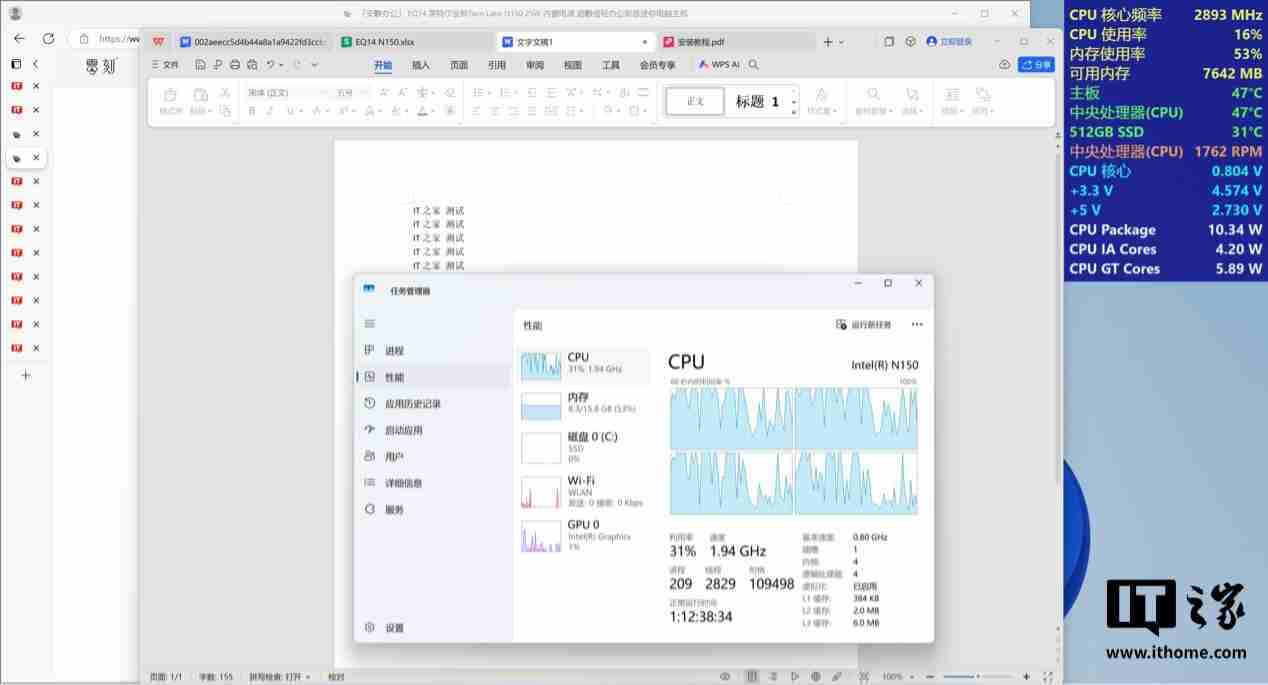The image size is (1268, 685).
Task: Toggle the page layout view button in the status bar
Action: tap(751, 677)
